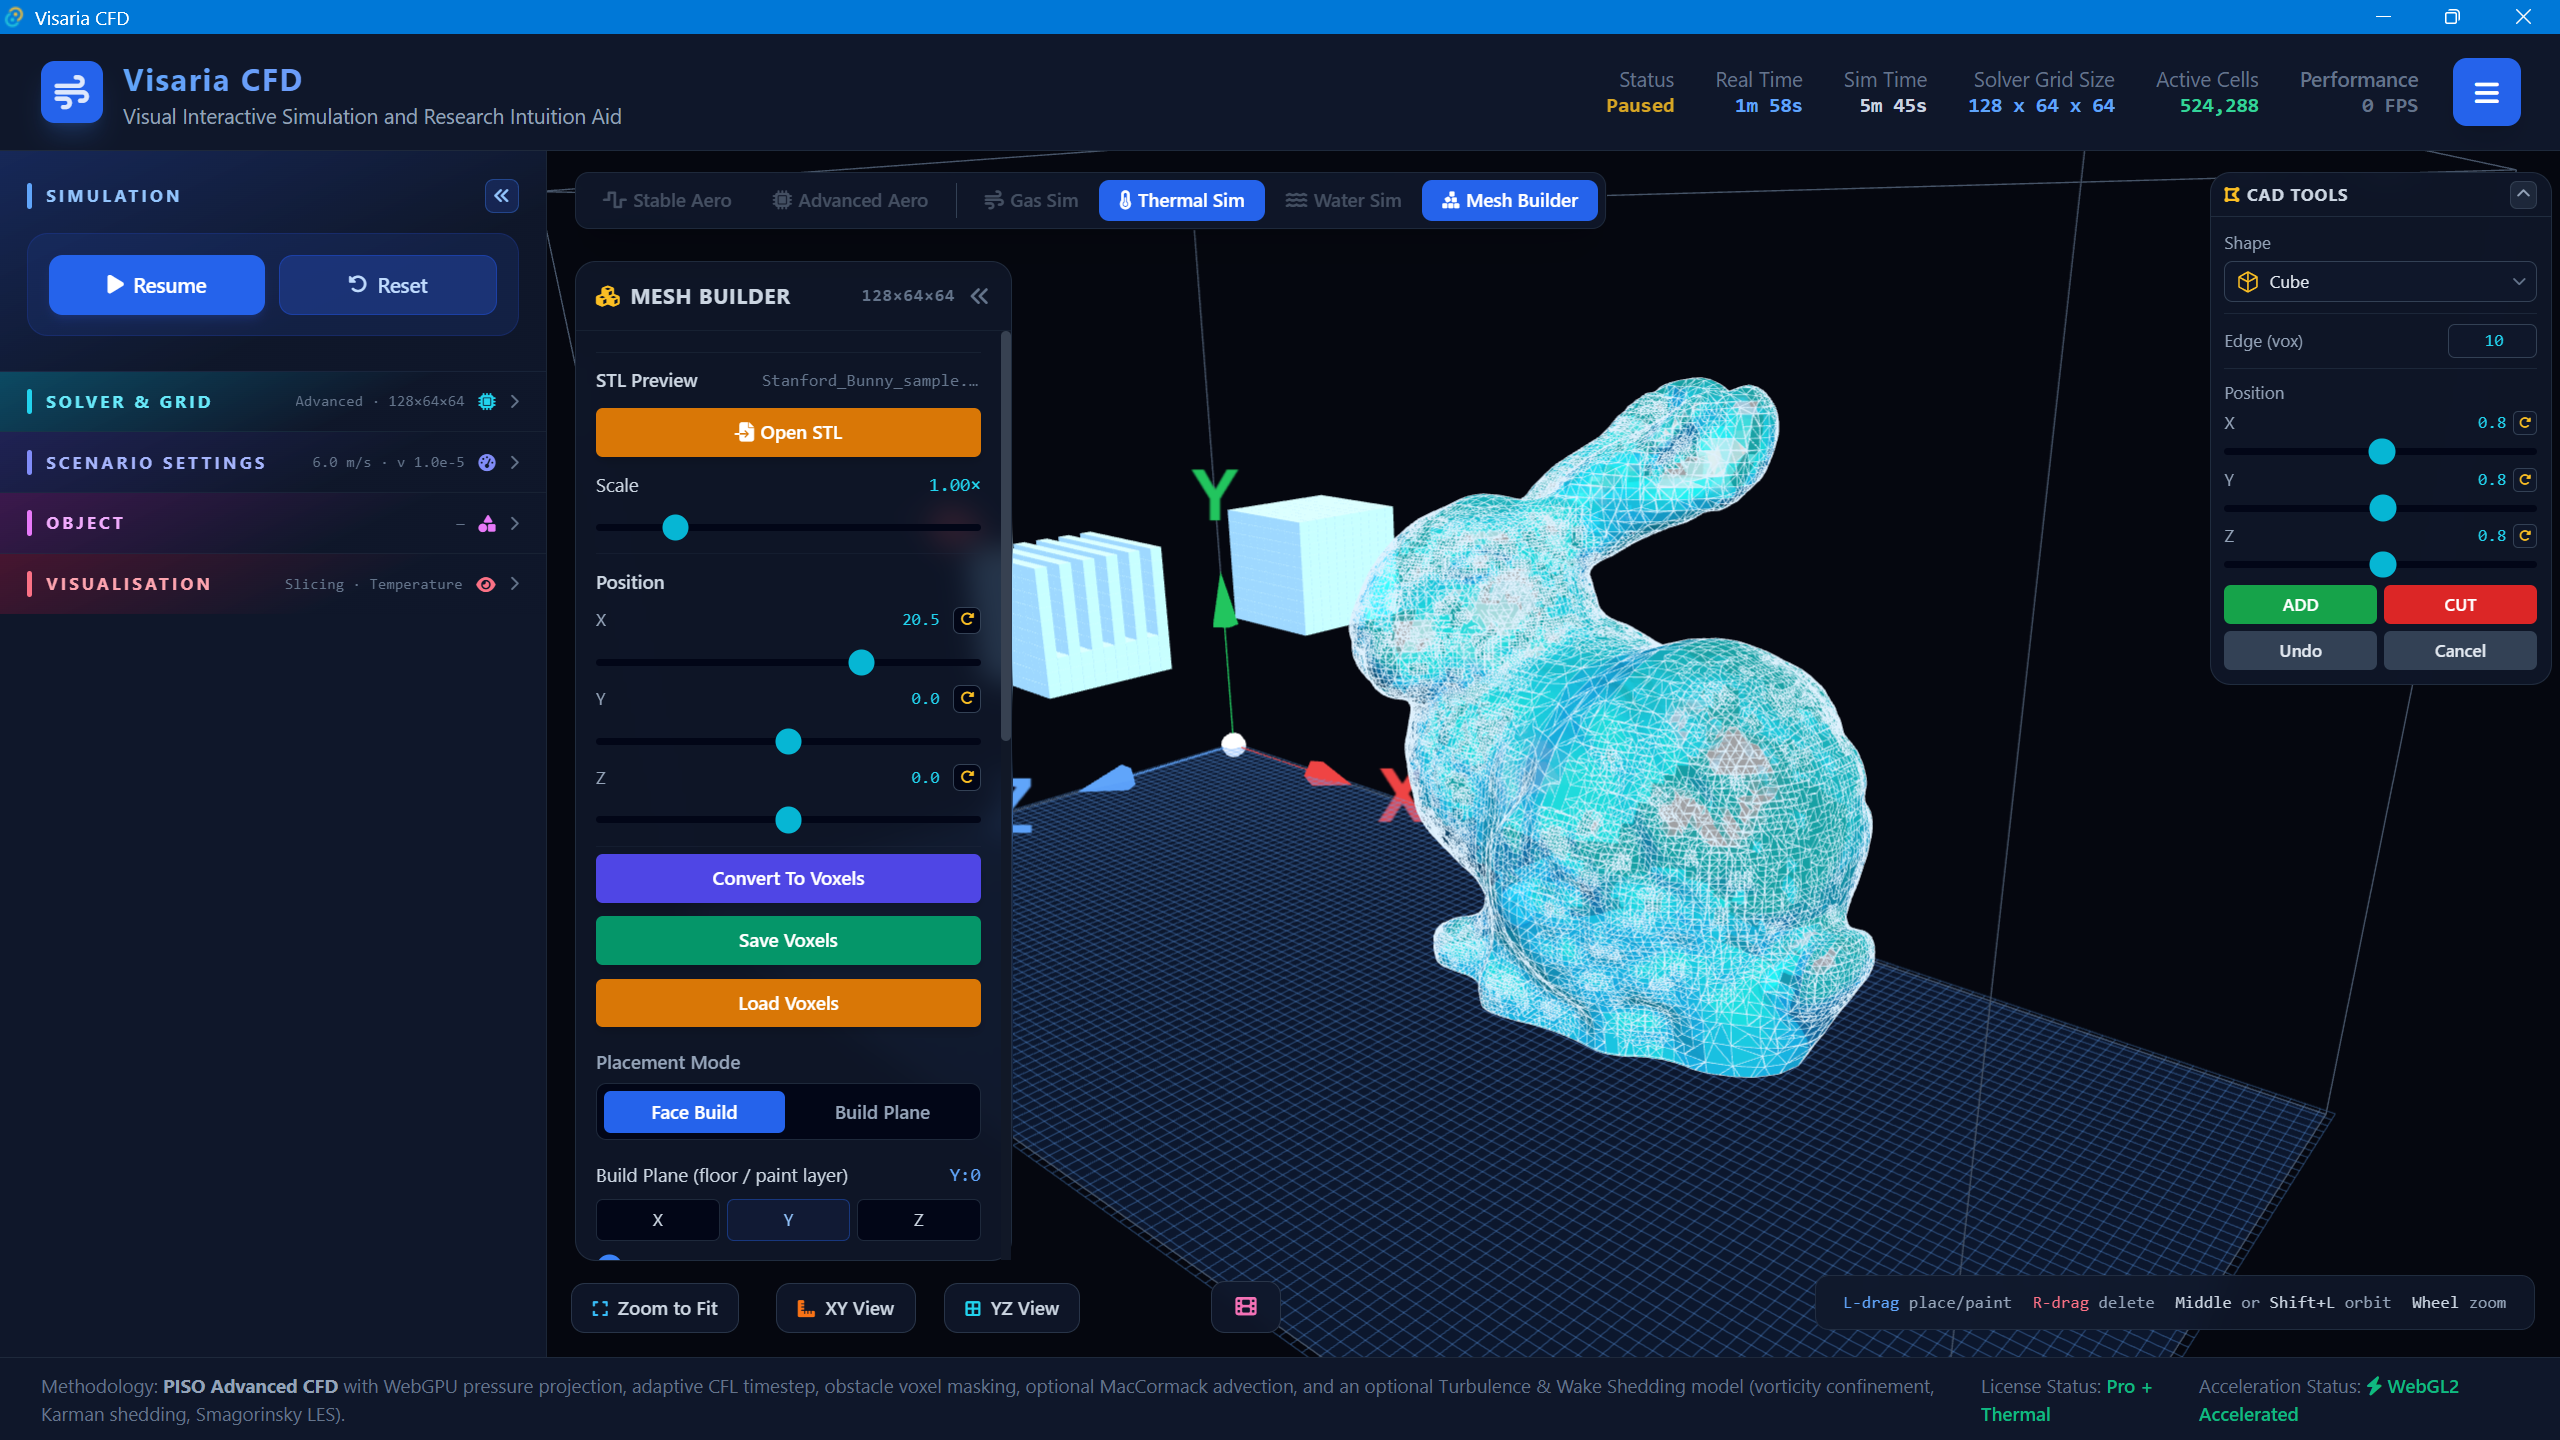Click Convert To Voxels
The height and width of the screenshot is (1440, 2560).
[x=788, y=878]
